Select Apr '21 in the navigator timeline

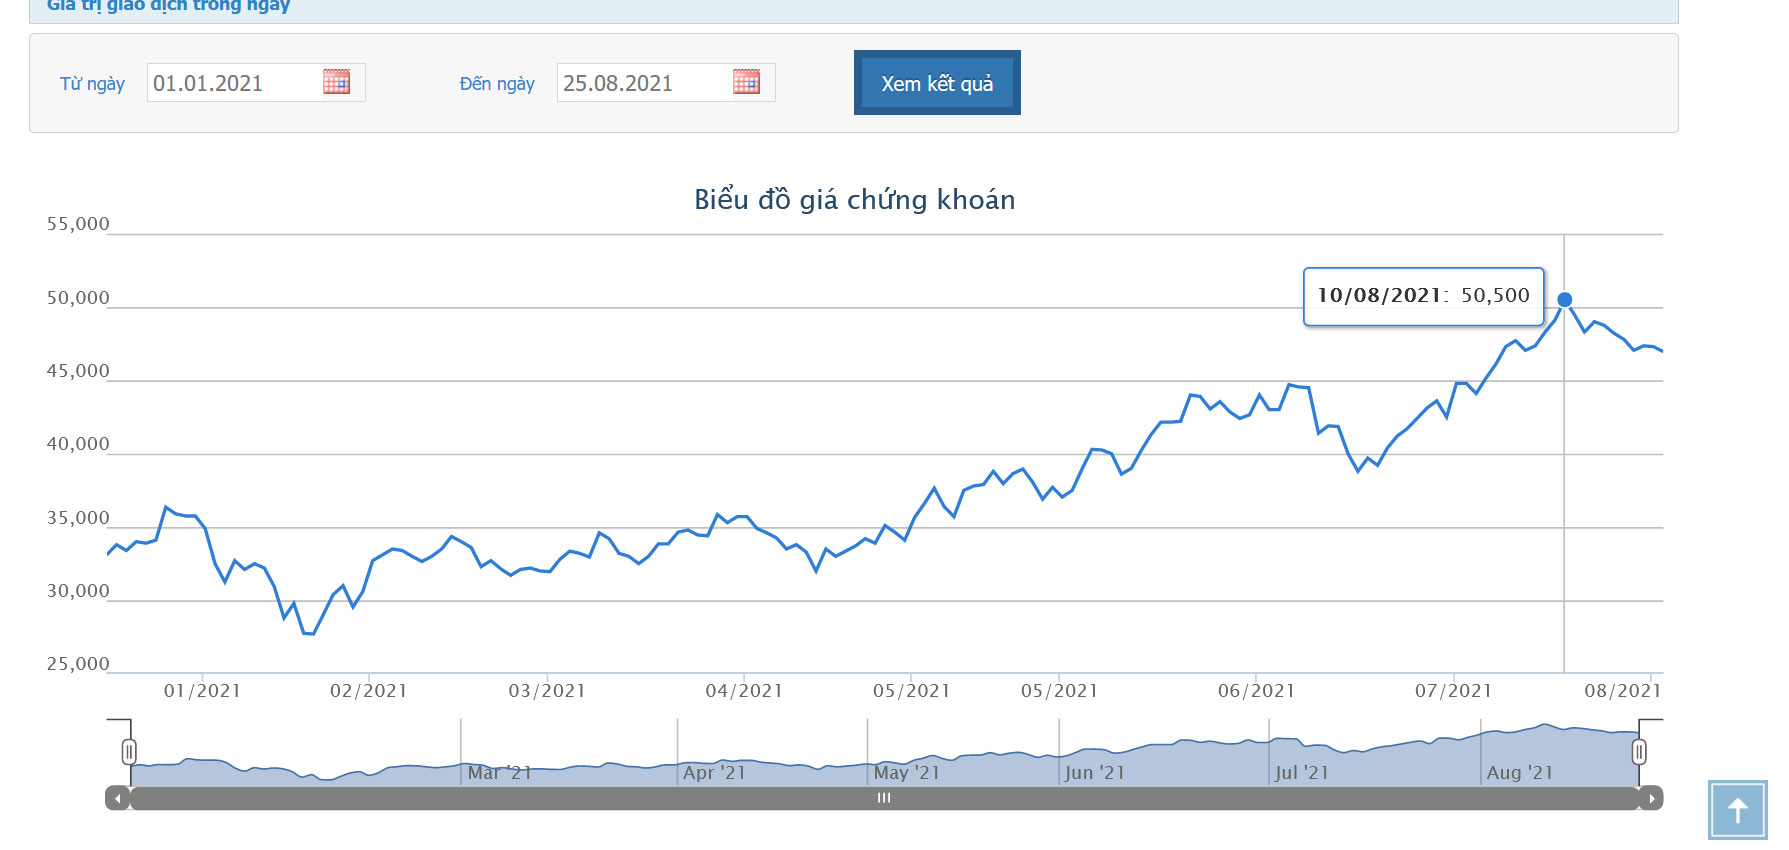pyautogui.click(x=714, y=773)
